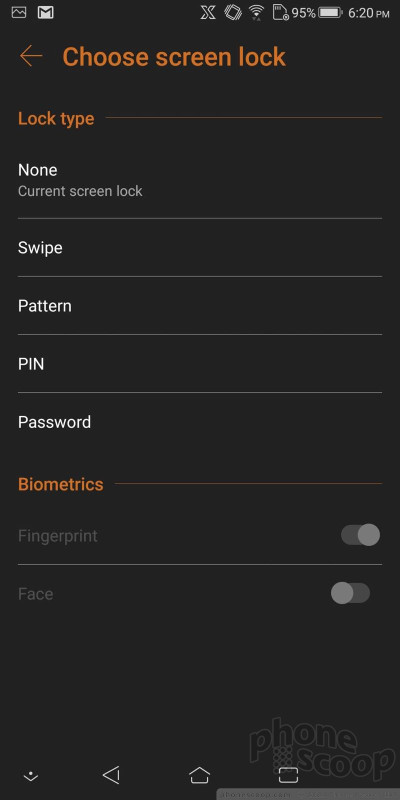Hide navigation bar with the down chevron

31,776
